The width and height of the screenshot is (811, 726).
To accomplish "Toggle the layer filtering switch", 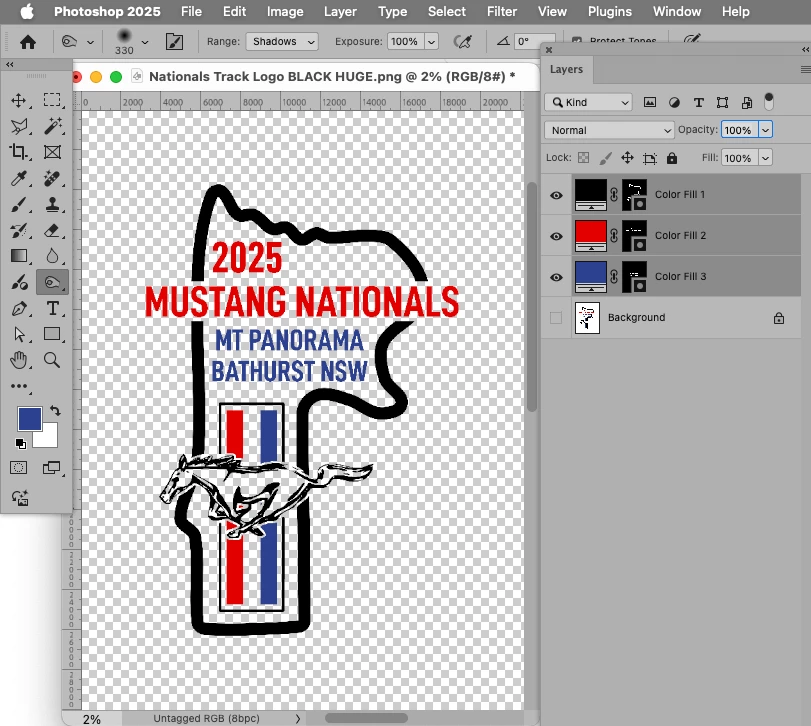I will click(x=769, y=102).
